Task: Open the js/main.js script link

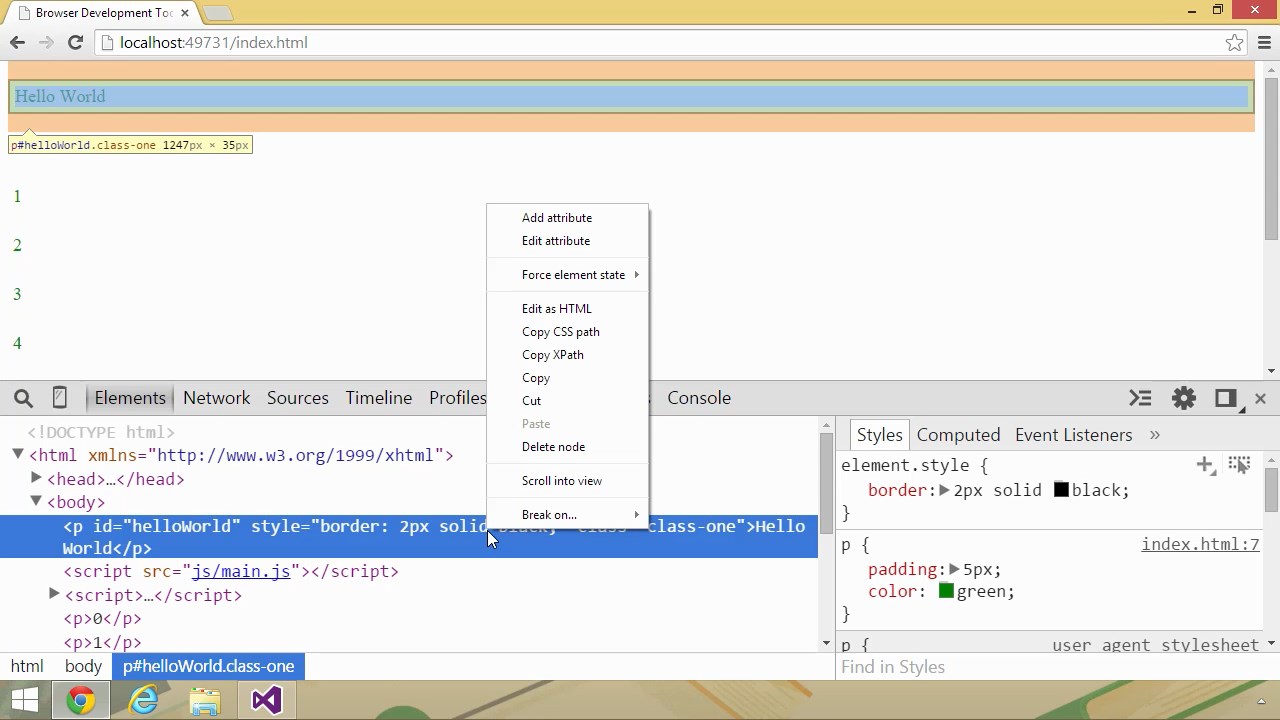Action: [241, 572]
